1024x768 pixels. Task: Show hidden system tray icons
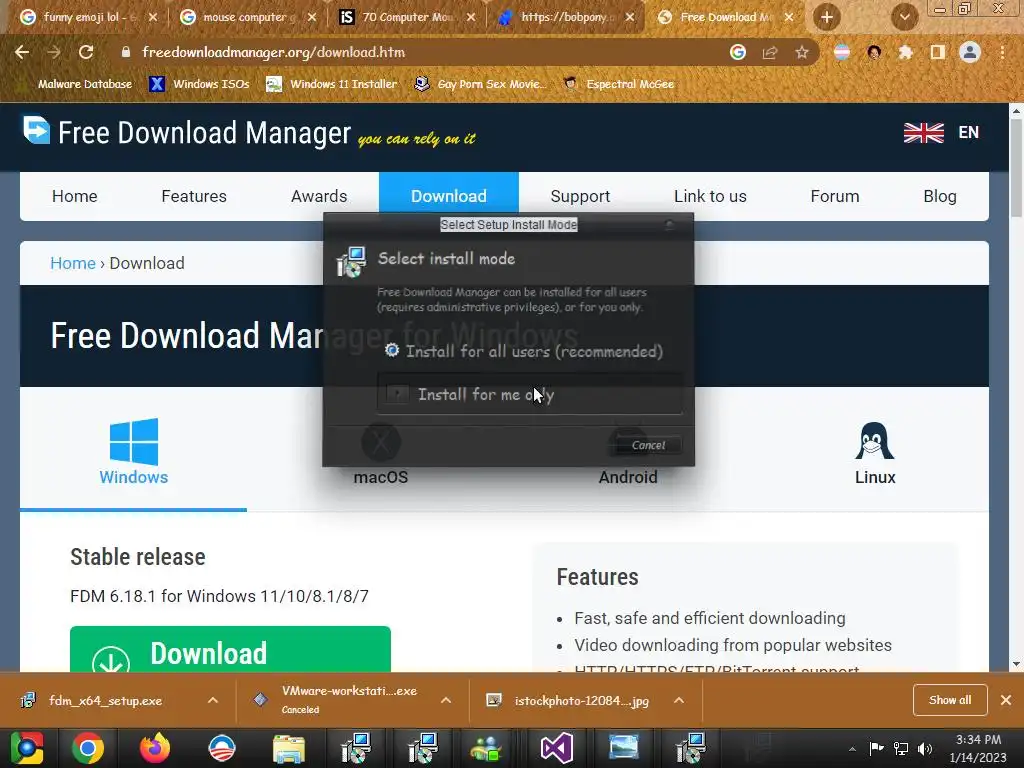click(852, 749)
